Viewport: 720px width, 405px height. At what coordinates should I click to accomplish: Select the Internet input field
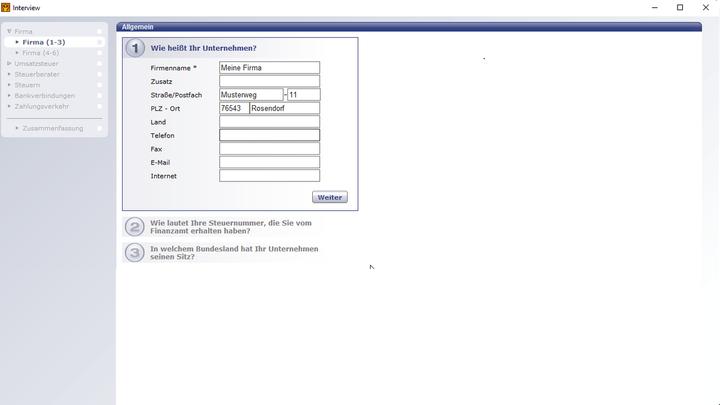click(x=269, y=176)
